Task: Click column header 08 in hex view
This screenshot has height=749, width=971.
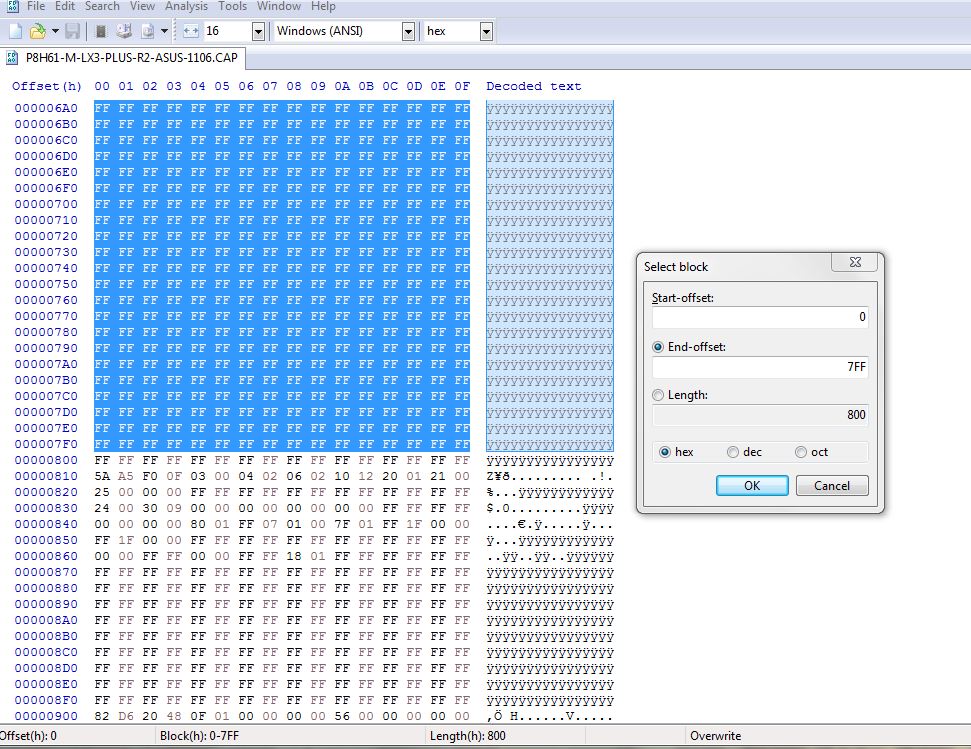Action: point(294,86)
